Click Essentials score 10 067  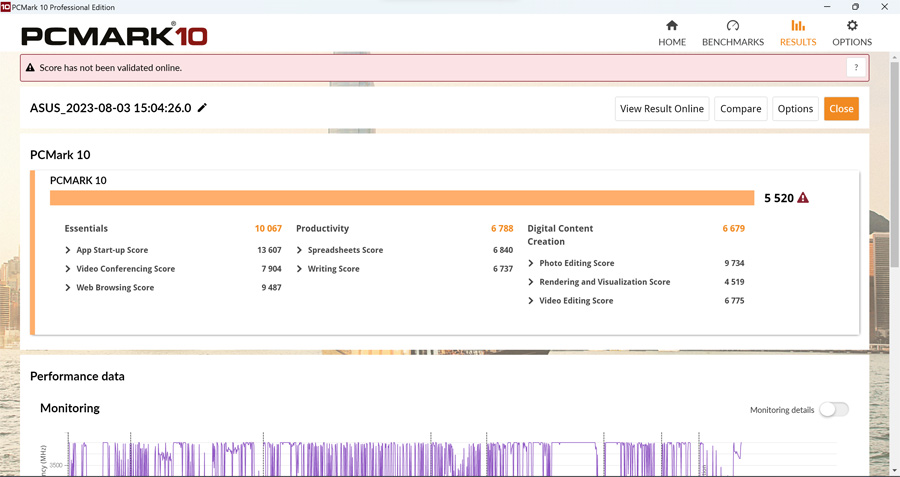click(x=268, y=228)
